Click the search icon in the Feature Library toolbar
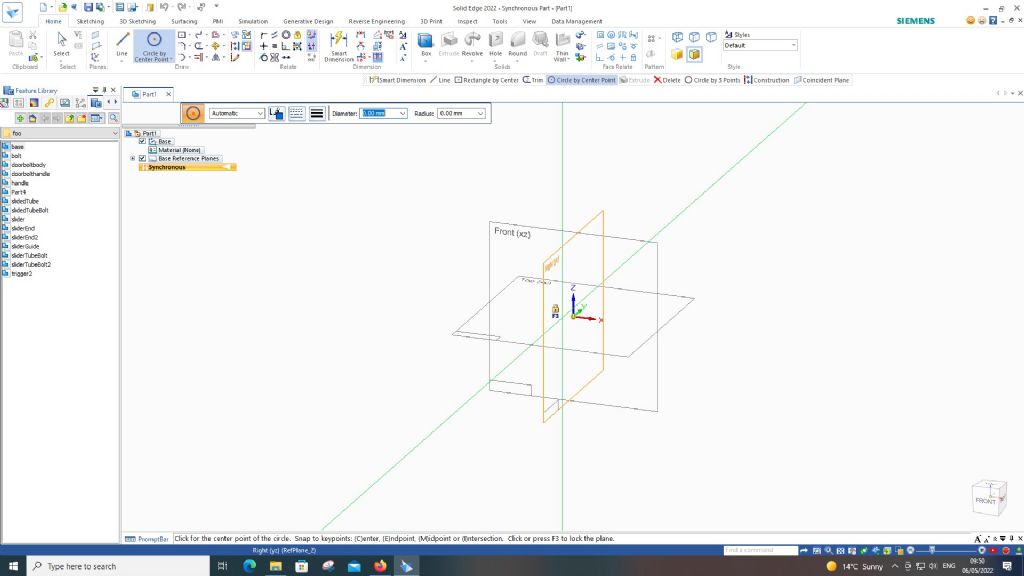This screenshot has width=1024, height=576. [x=114, y=118]
